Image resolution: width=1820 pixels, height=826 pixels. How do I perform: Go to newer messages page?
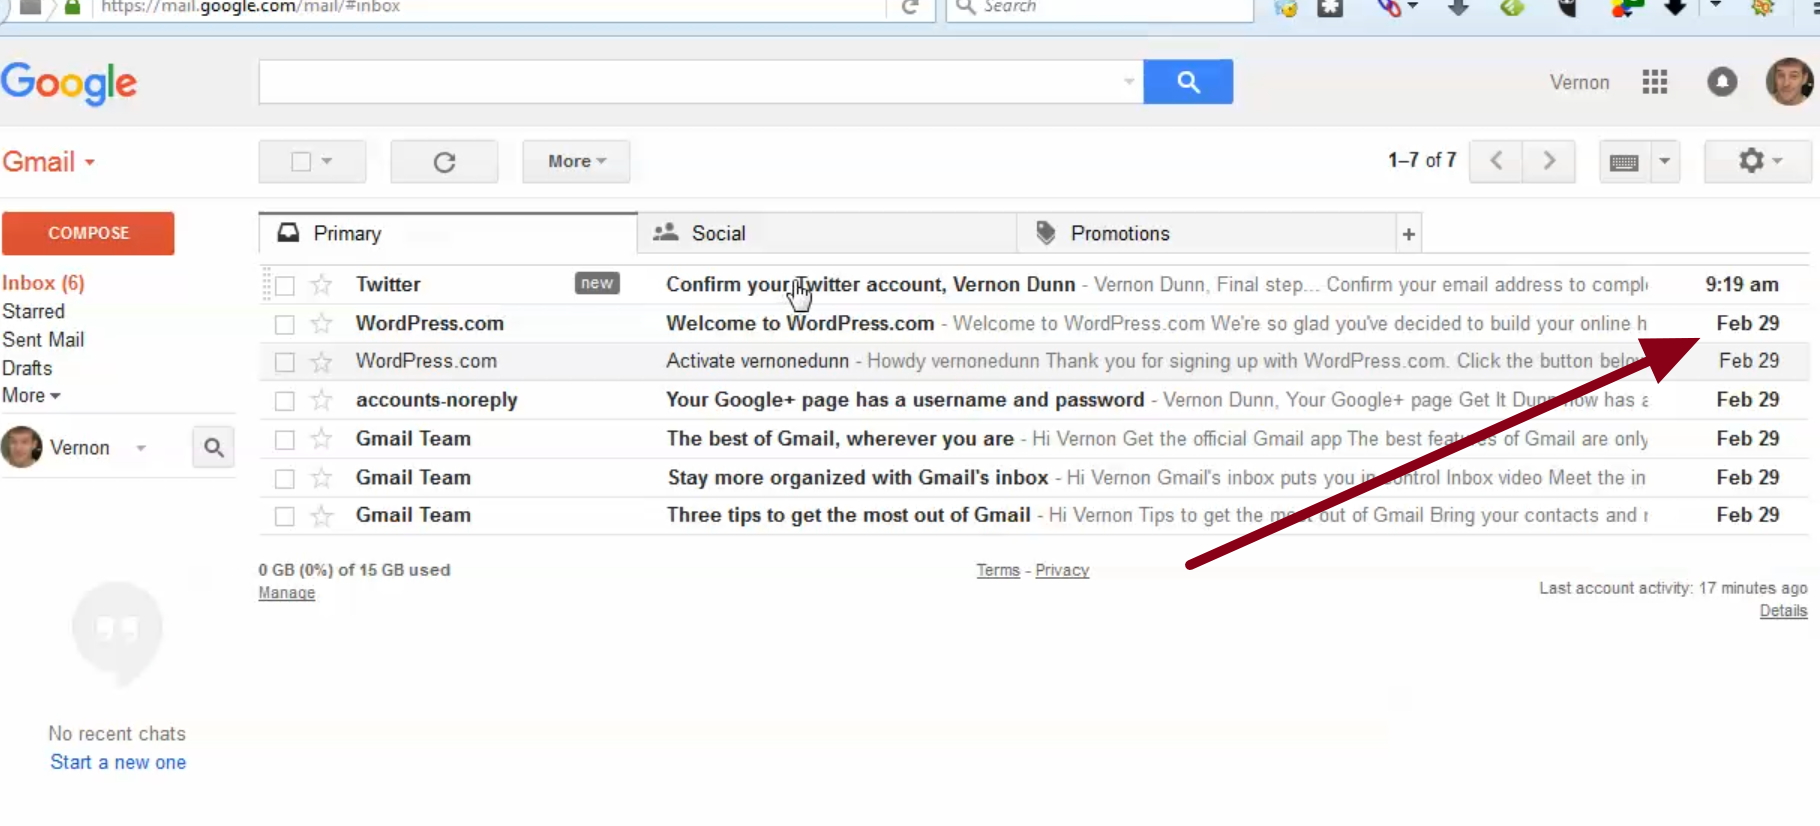coord(1496,161)
